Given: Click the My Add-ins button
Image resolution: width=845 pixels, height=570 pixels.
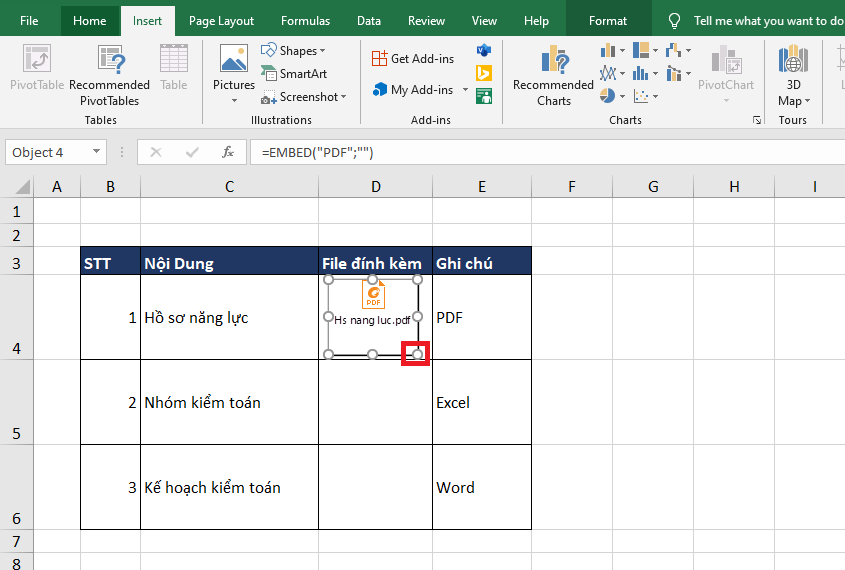Looking at the screenshot, I should point(413,89).
